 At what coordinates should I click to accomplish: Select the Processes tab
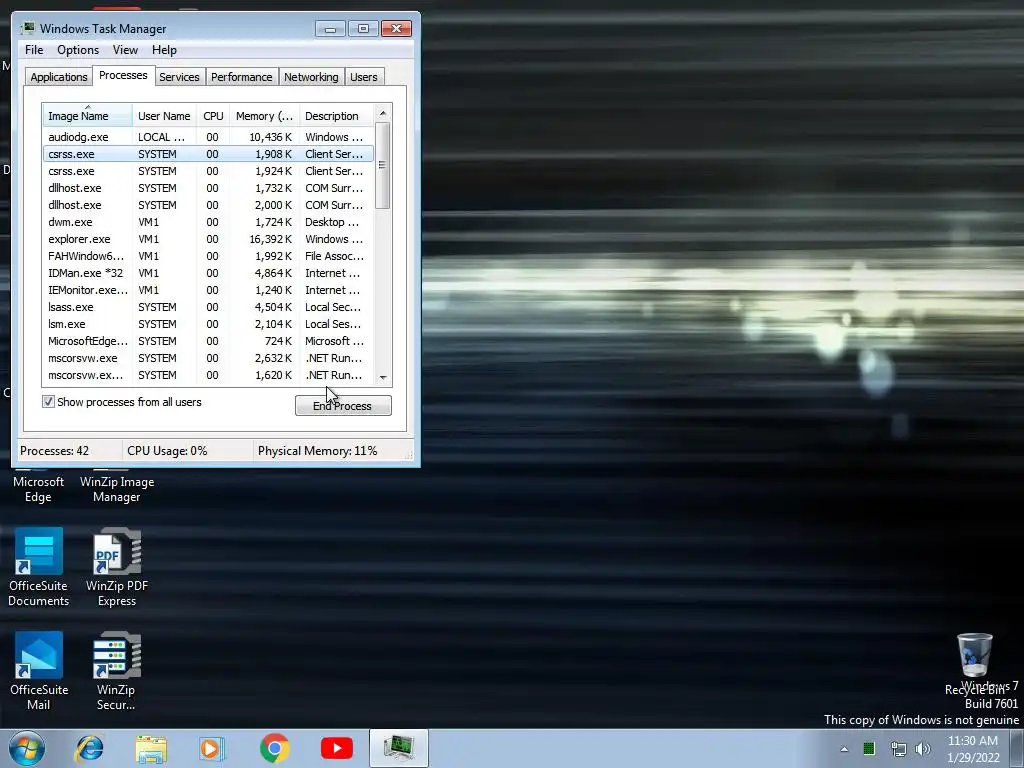[123, 75]
